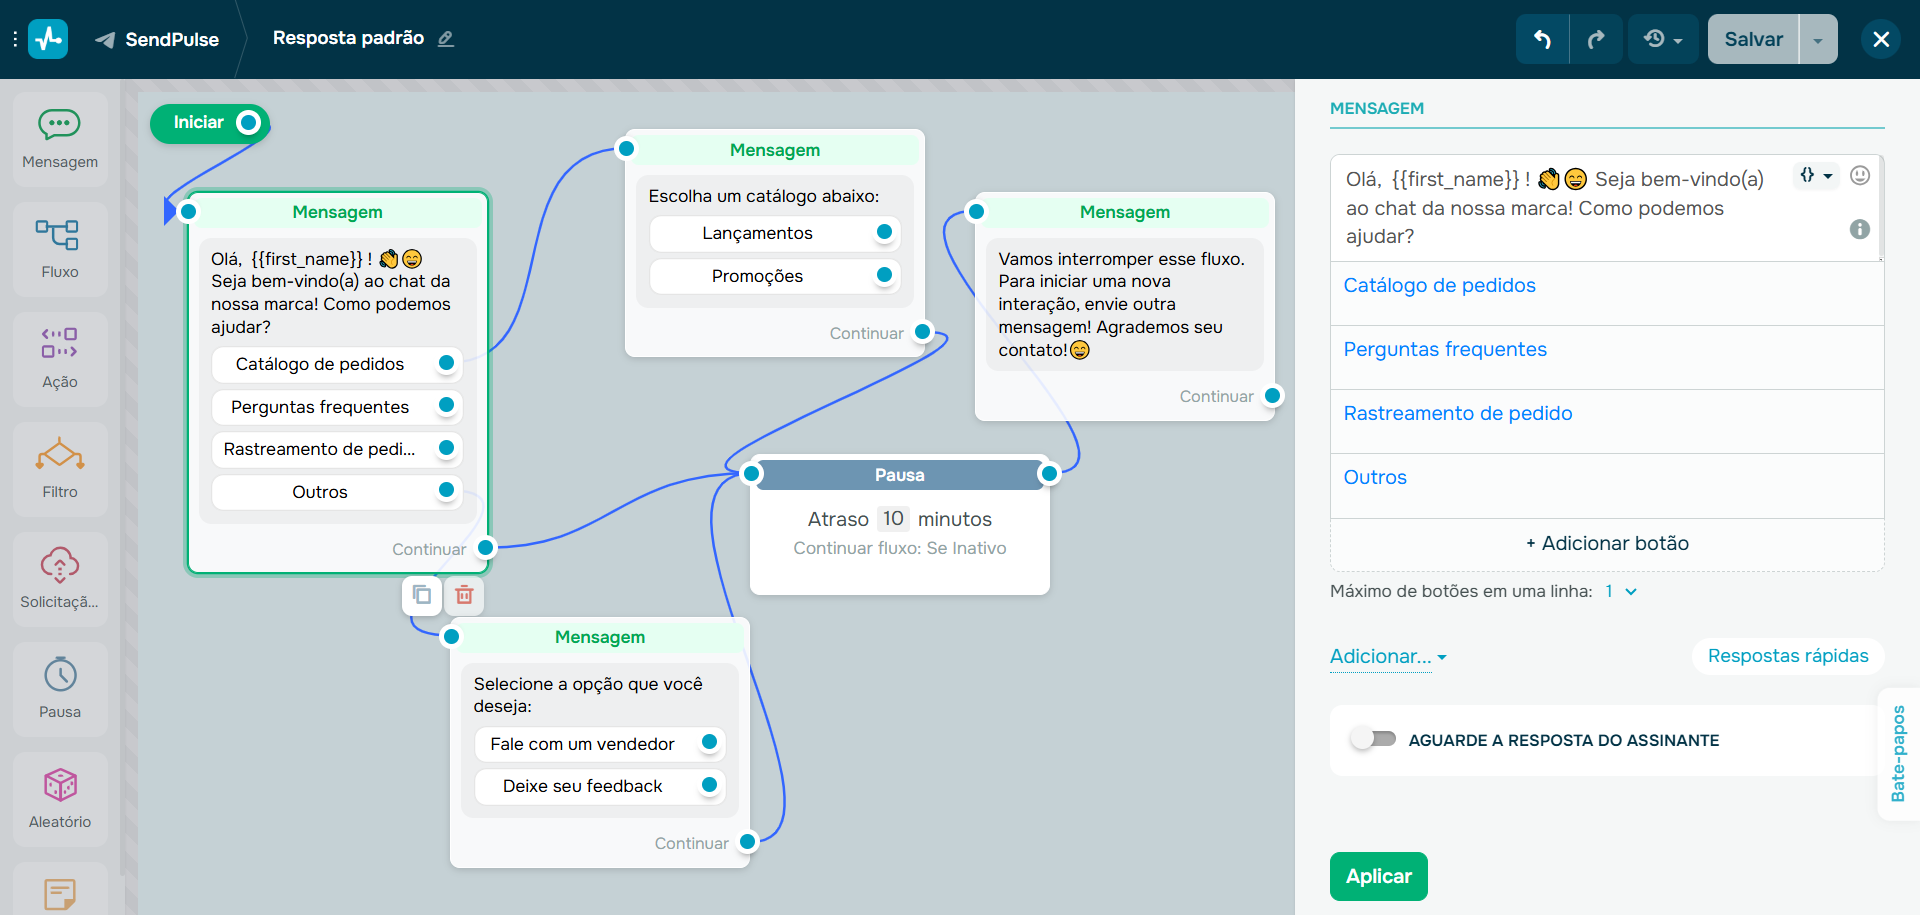
Task: Edit the Outros button in panel
Action: point(1607,485)
